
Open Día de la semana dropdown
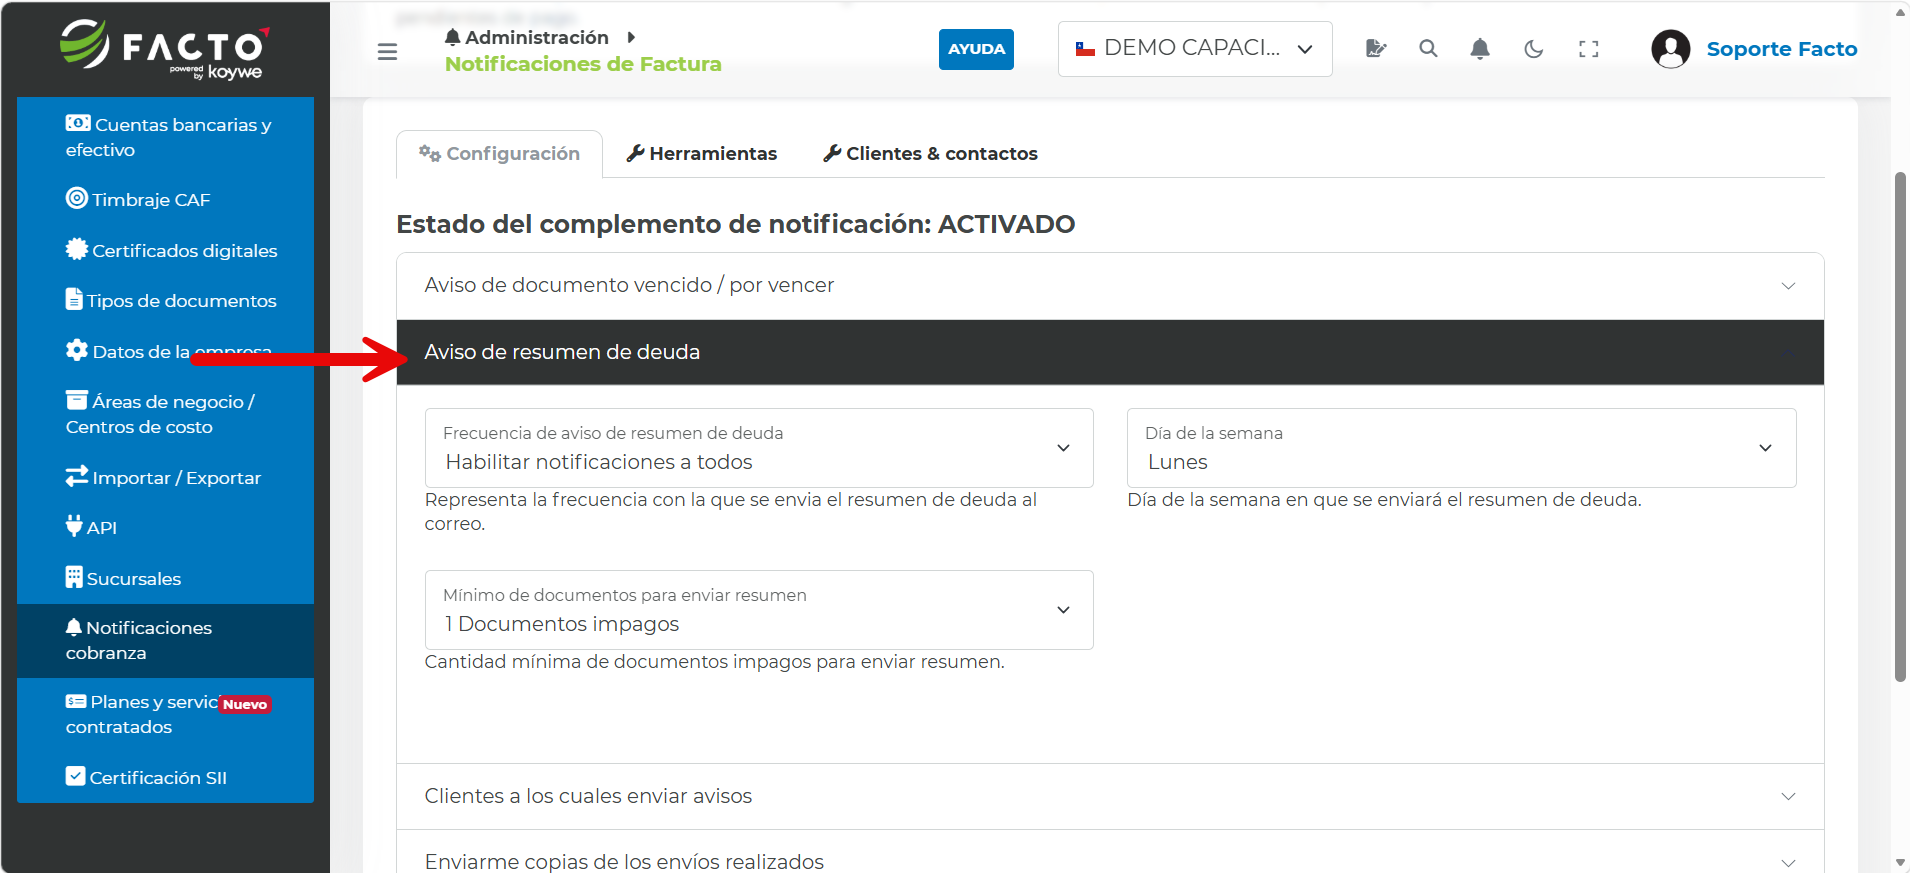coord(1461,448)
